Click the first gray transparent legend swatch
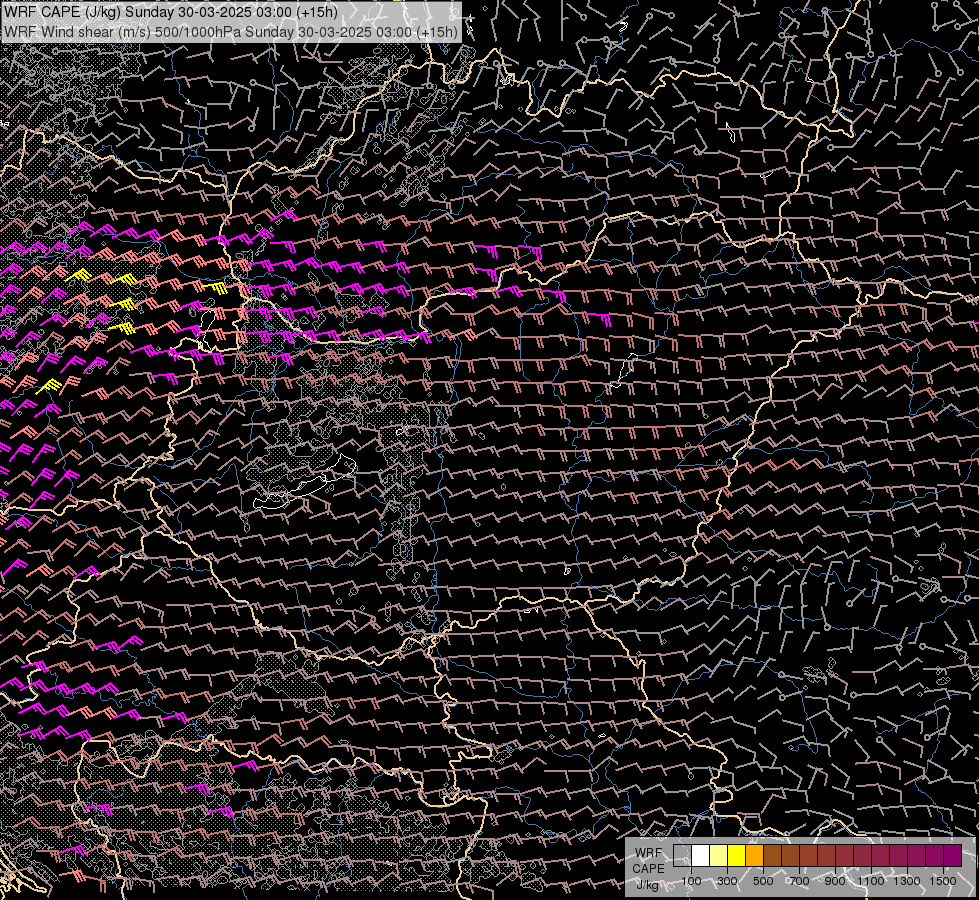The height and width of the screenshot is (900, 979). [x=682, y=856]
